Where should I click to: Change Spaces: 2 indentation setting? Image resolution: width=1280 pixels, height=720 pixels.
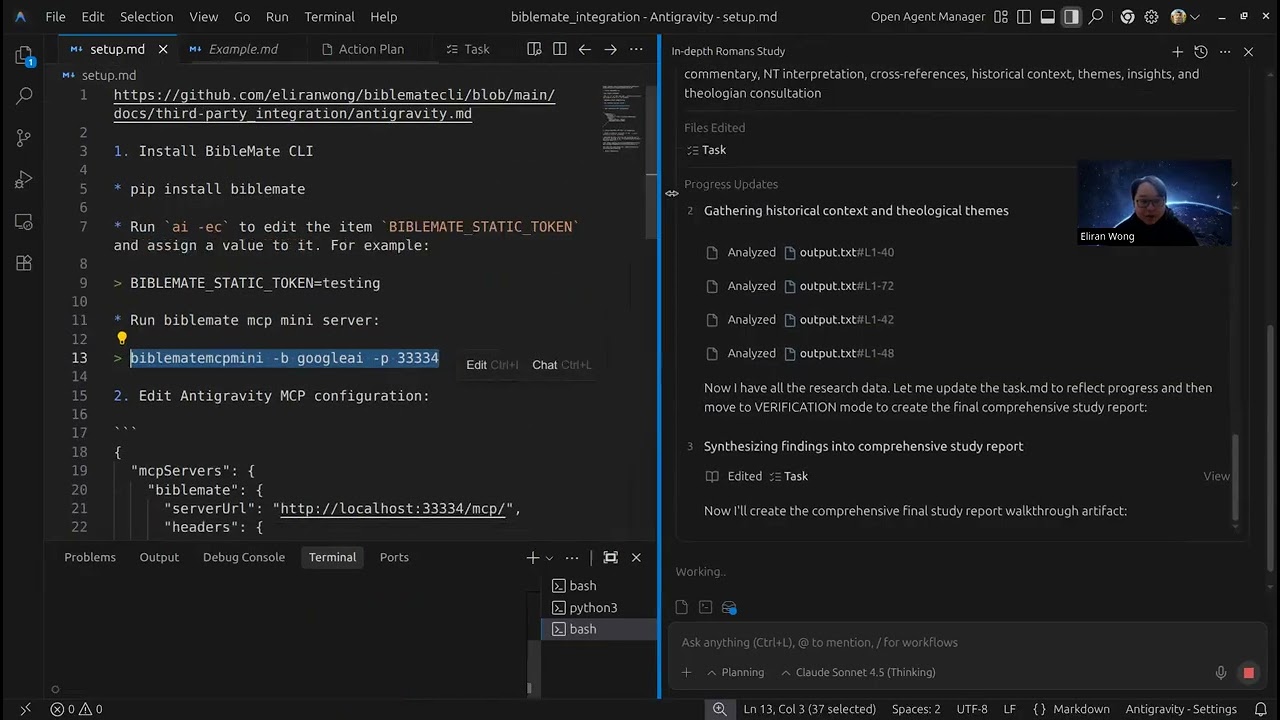[916, 709]
